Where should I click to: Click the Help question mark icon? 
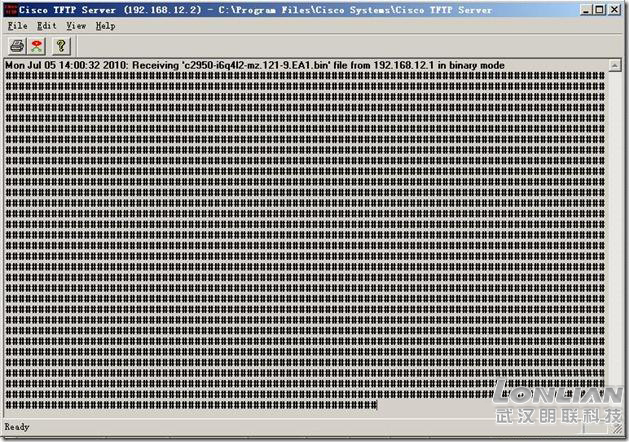pos(61,46)
